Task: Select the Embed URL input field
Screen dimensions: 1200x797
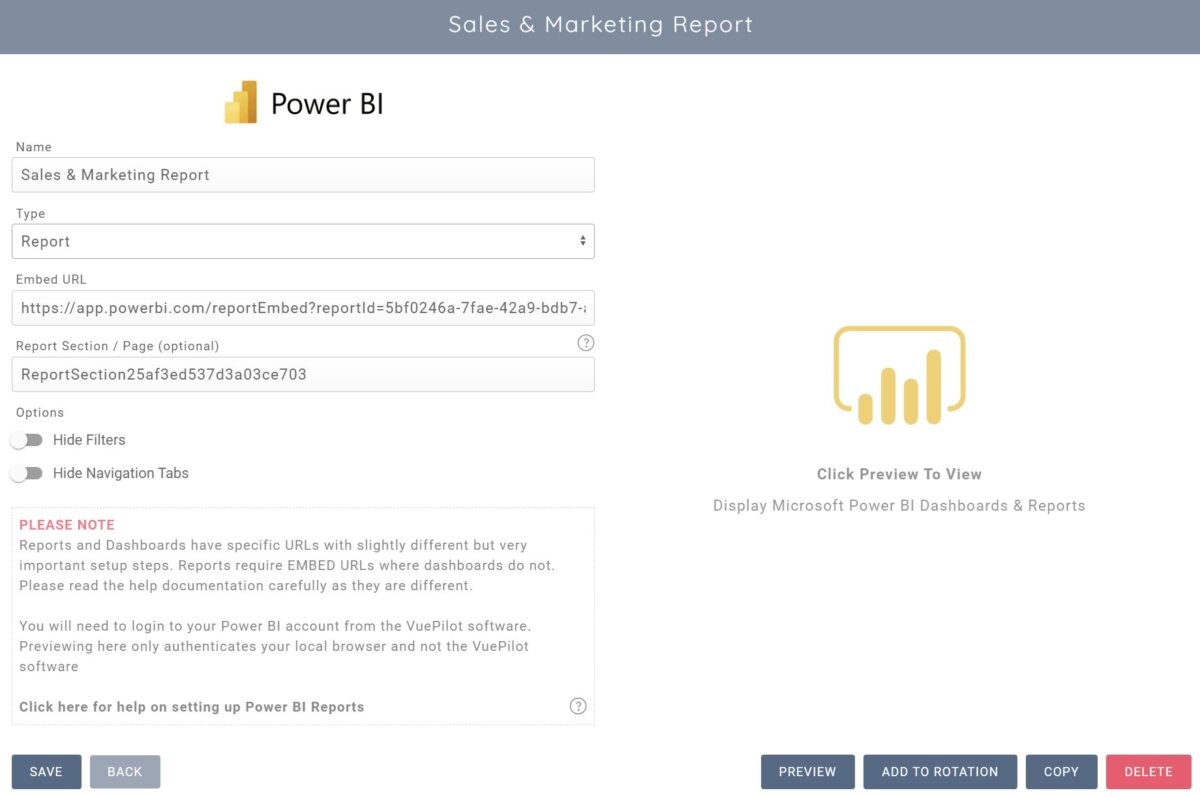Action: tap(303, 308)
